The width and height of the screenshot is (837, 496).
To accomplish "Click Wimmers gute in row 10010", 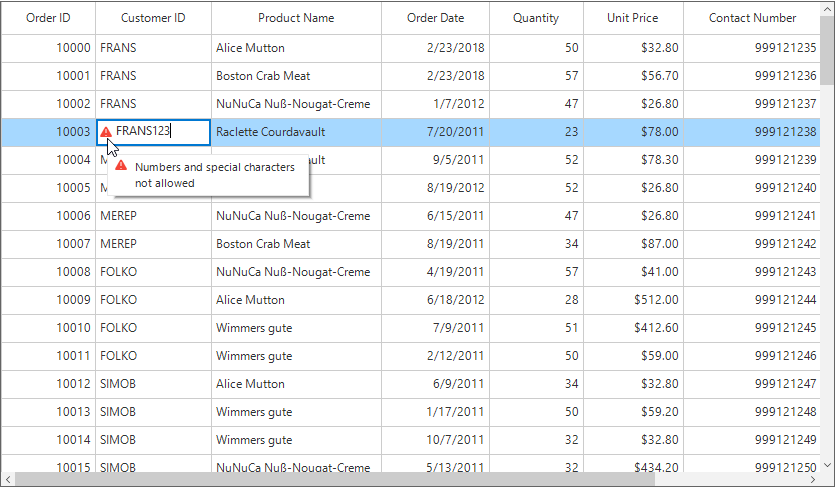I will pyautogui.click(x=296, y=328).
